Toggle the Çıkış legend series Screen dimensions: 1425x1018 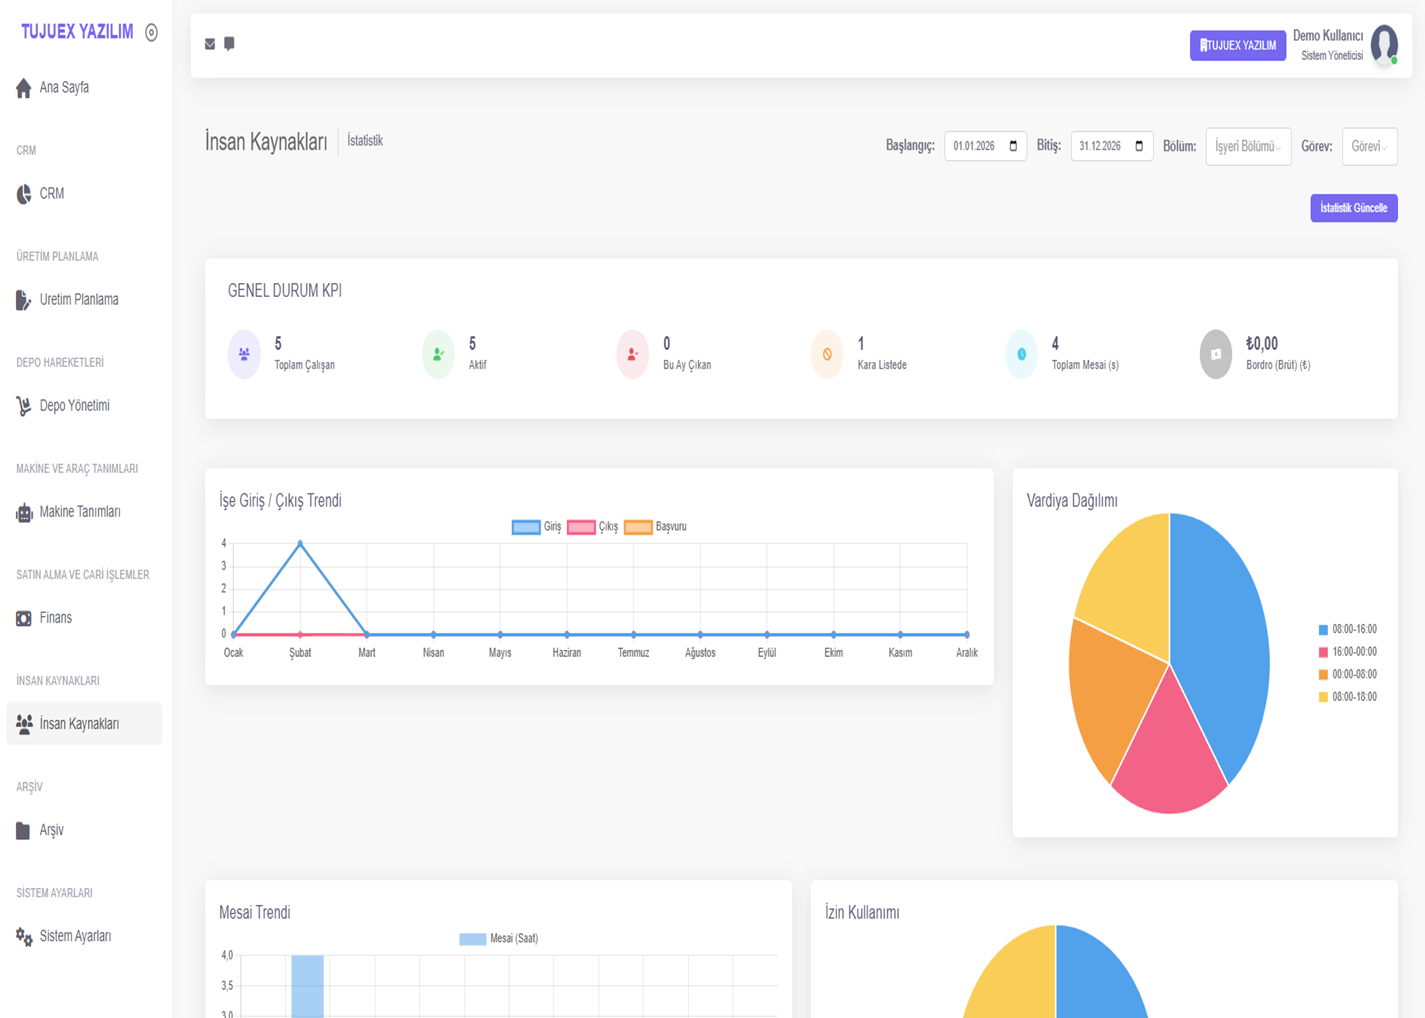(593, 527)
